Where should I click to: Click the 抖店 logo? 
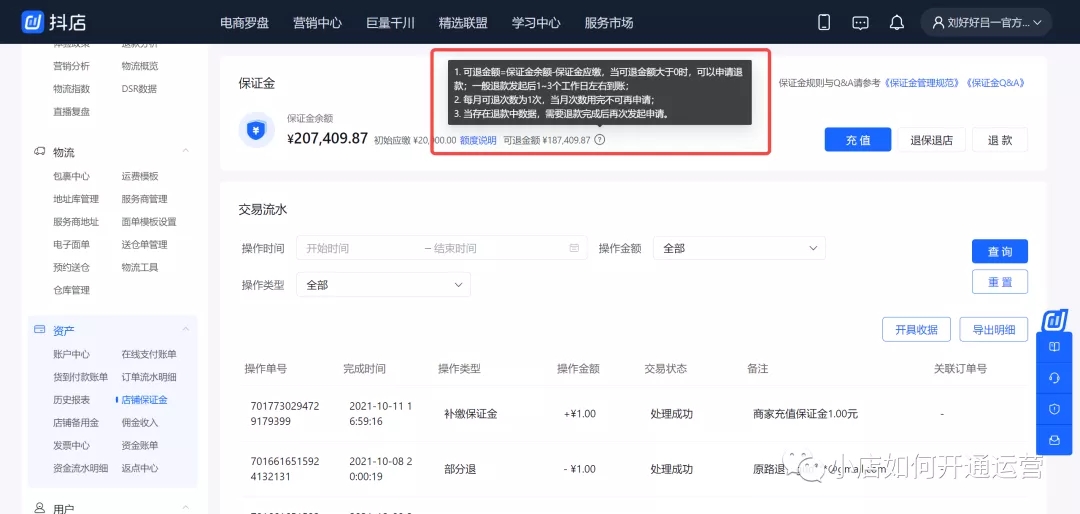(x=54, y=22)
